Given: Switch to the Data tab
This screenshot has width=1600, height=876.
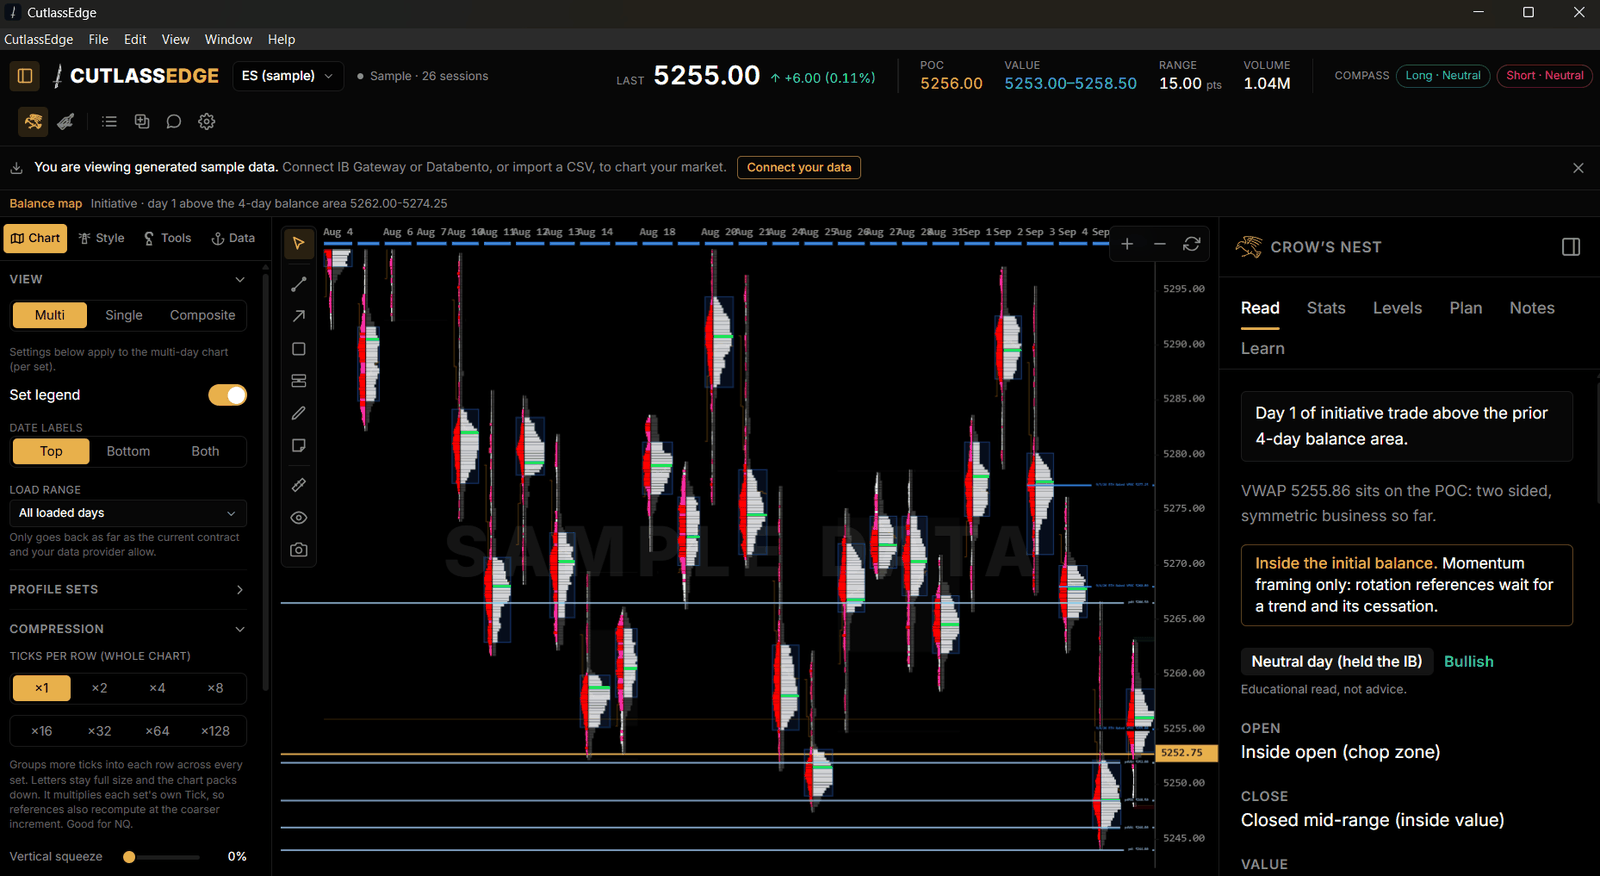Looking at the screenshot, I should [x=233, y=238].
